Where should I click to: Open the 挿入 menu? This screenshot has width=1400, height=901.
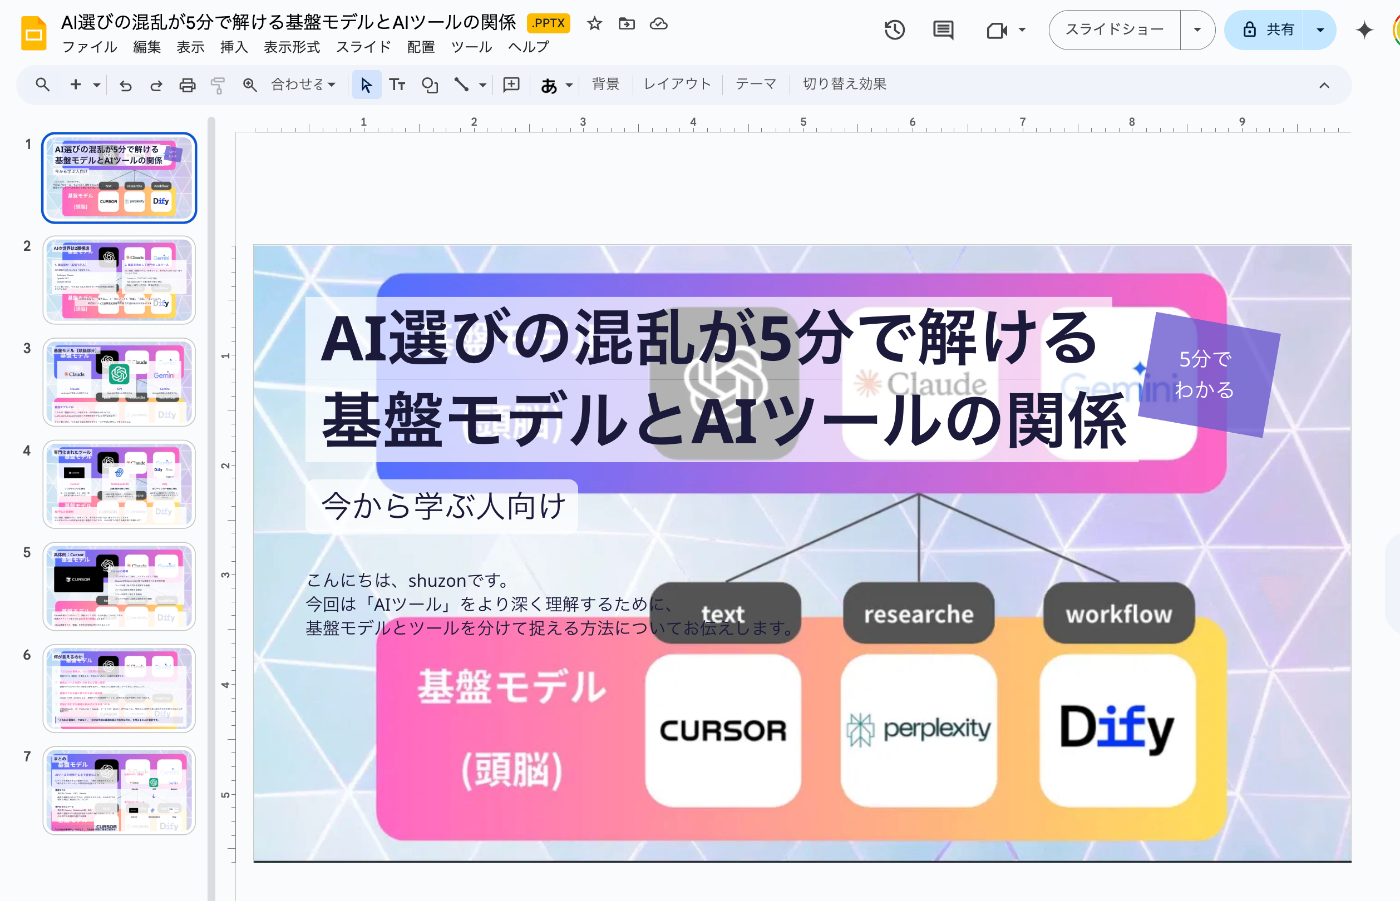pos(234,47)
